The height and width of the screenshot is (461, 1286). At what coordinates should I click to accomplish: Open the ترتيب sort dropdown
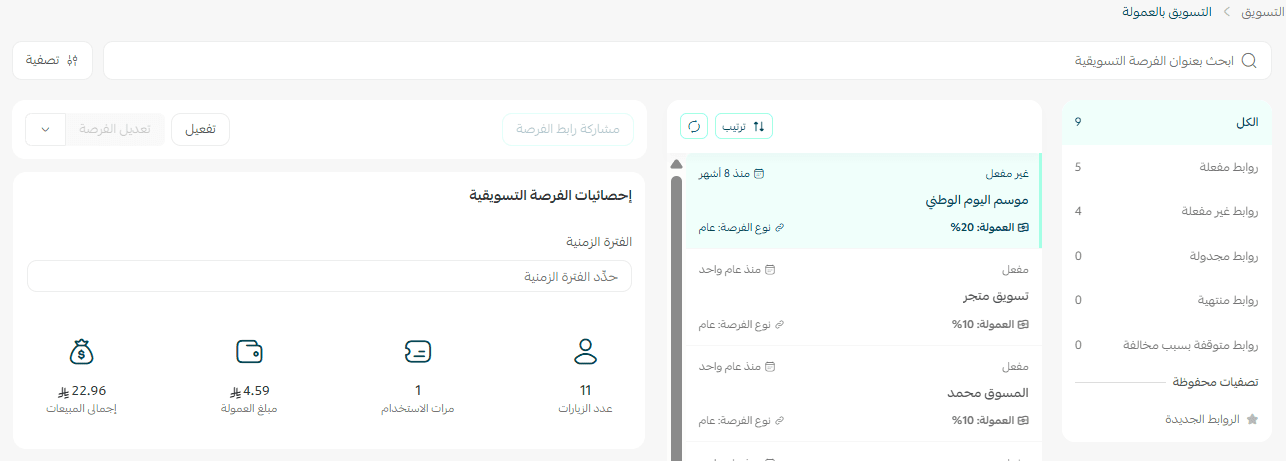[x=744, y=126]
